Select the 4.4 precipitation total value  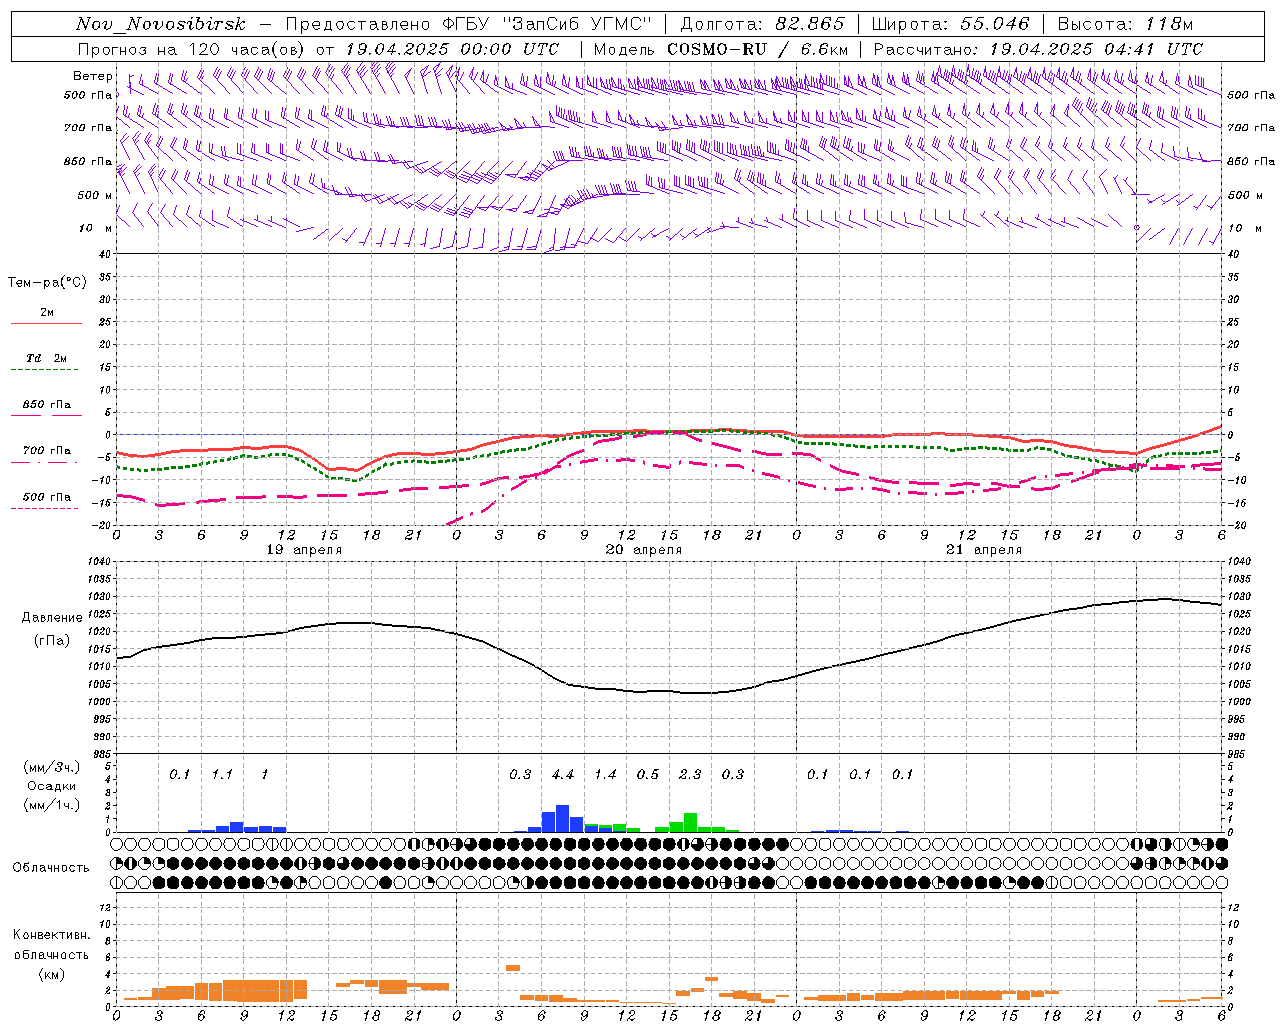coord(563,775)
